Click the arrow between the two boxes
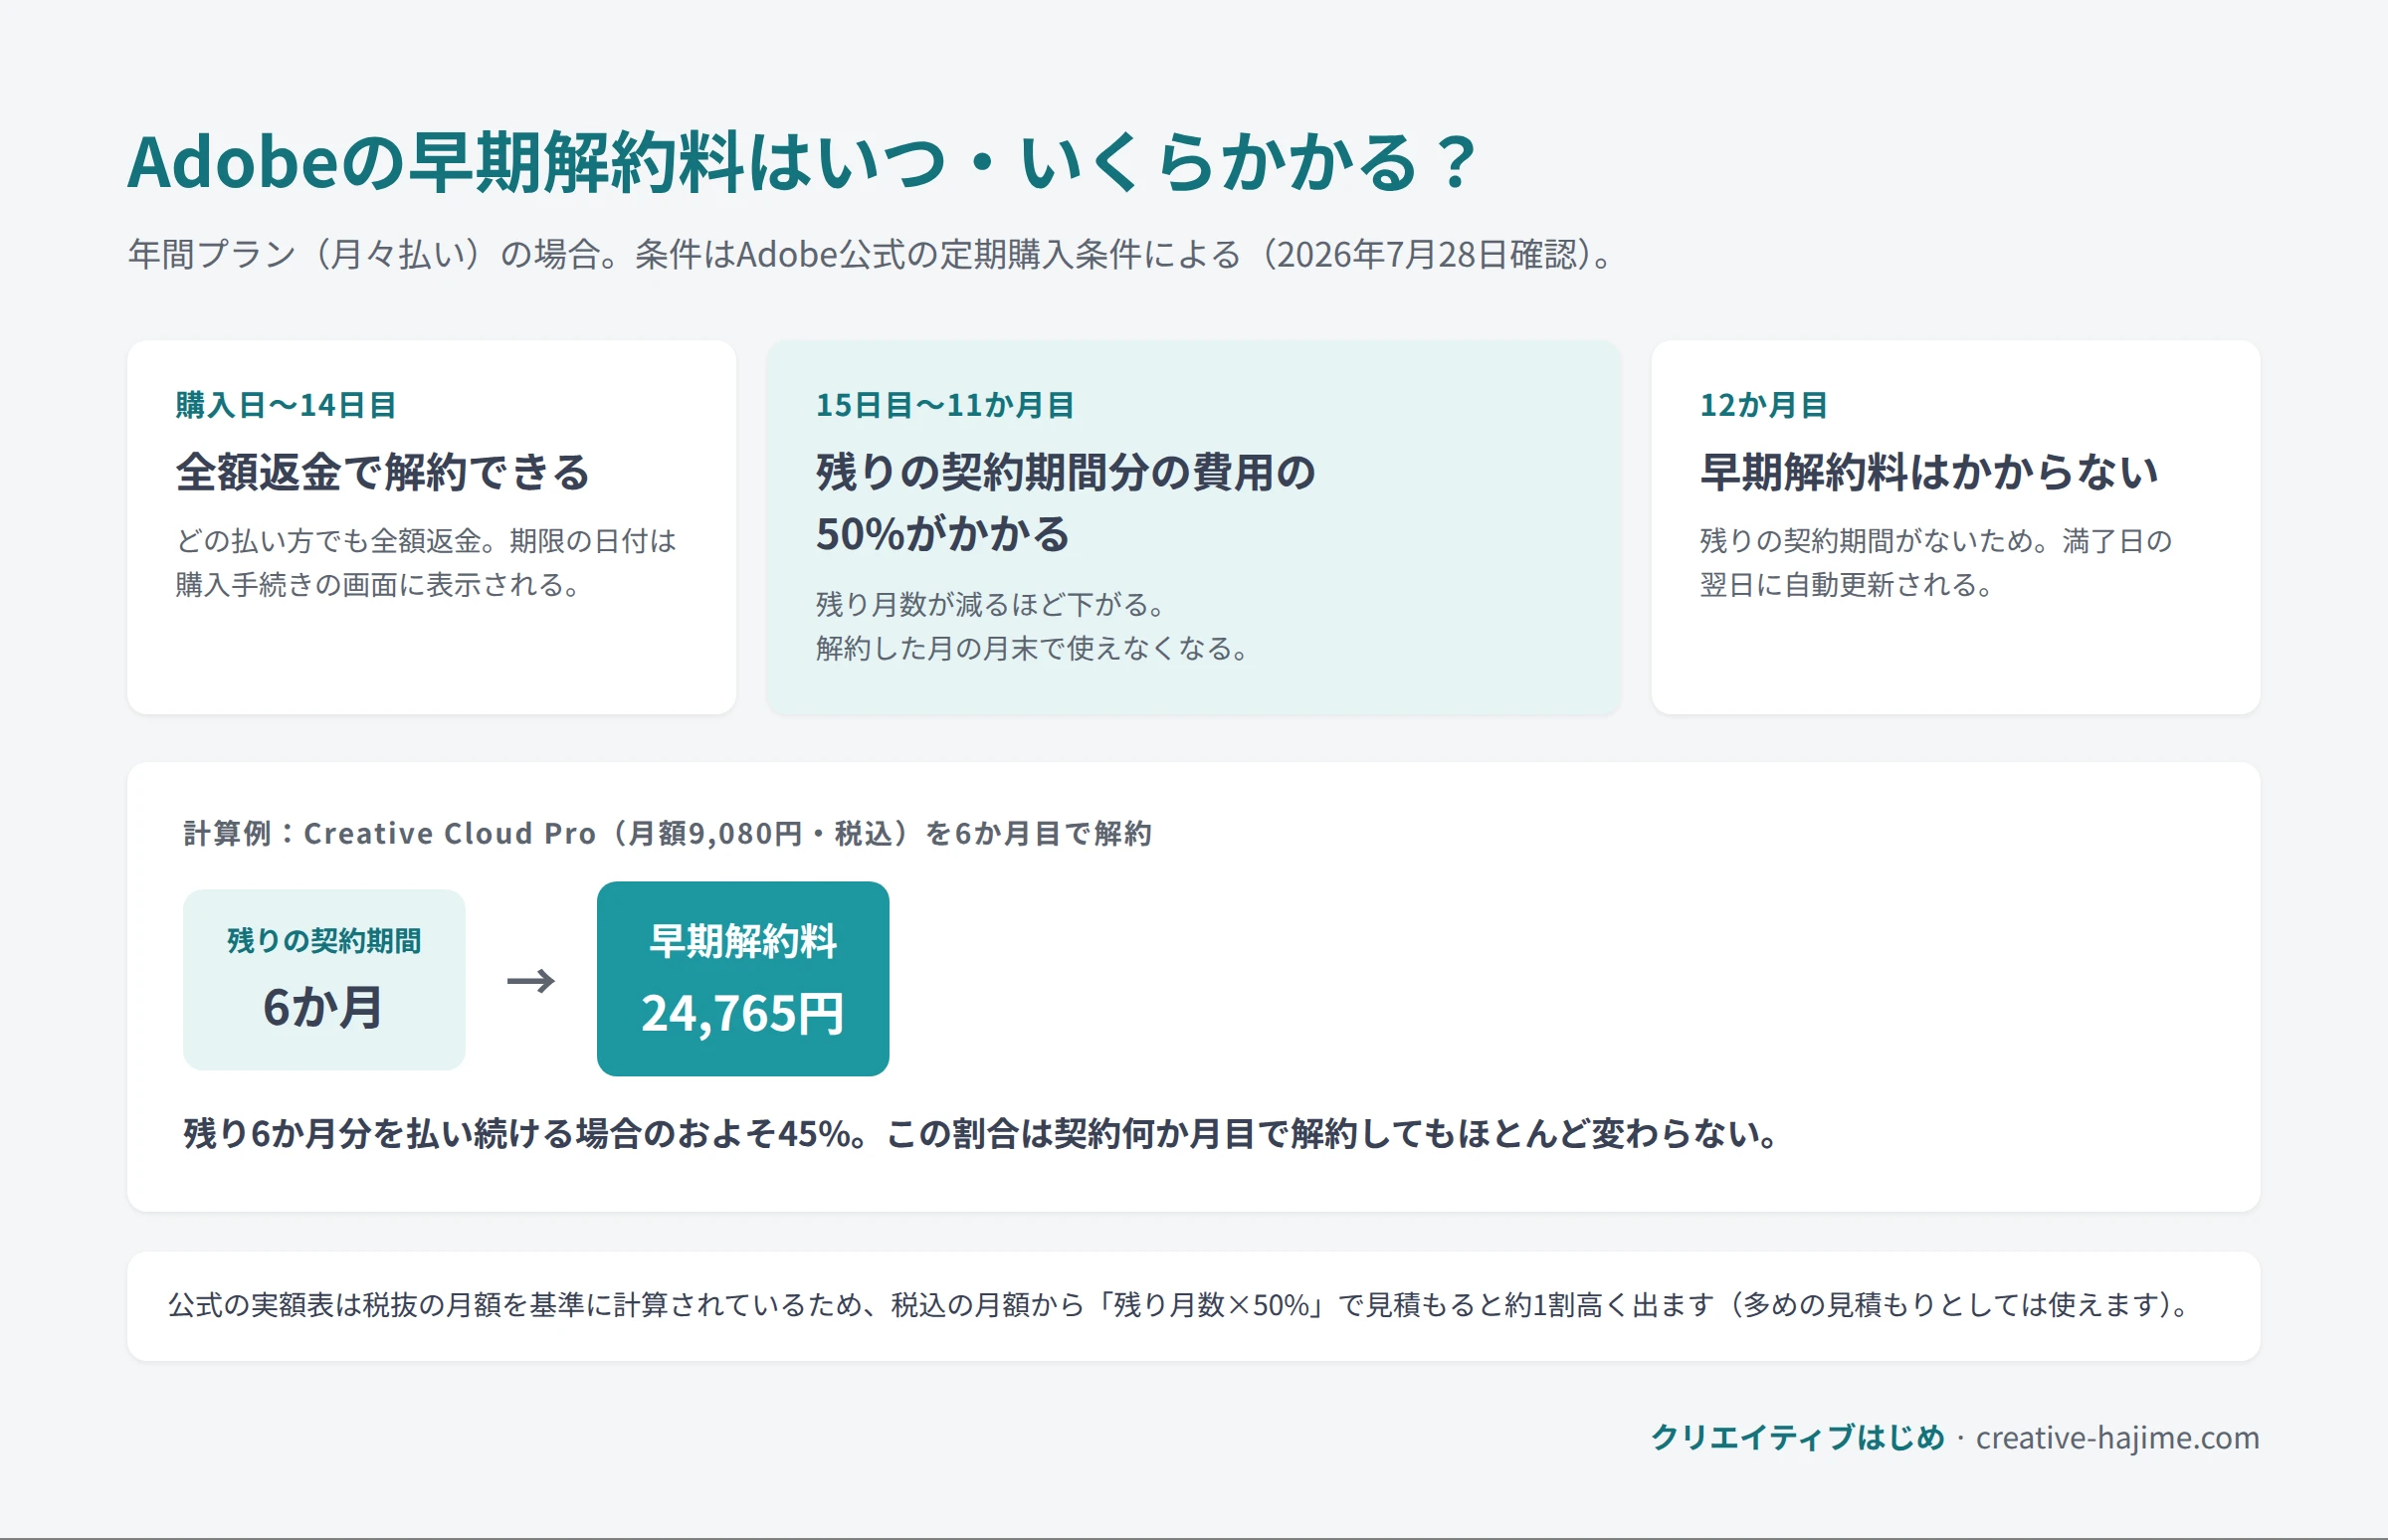Screen dimensions: 2388x1540 pyautogui.click(x=531, y=981)
